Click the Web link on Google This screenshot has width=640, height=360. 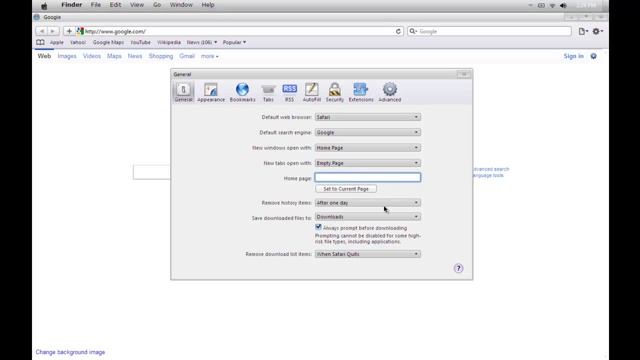click(44, 56)
